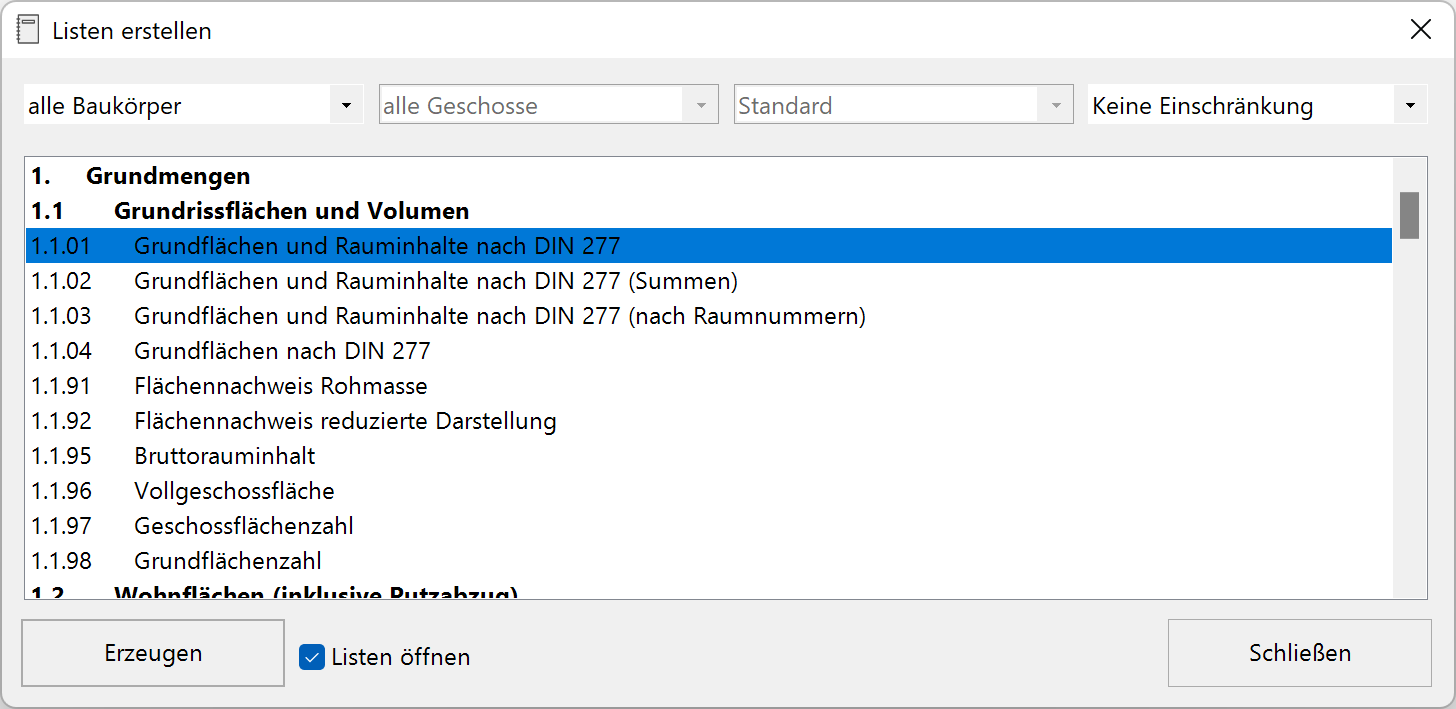The height and width of the screenshot is (709, 1456).
Task: Click the Schließen button
Action: (x=1300, y=653)
